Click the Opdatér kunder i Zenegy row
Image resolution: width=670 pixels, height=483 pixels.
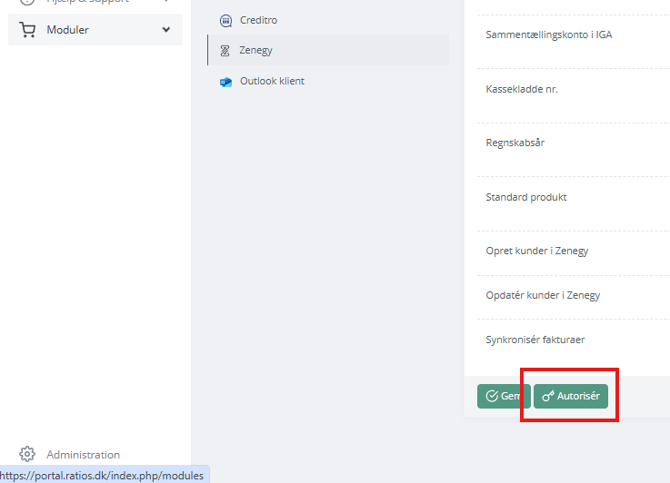pos(542,295)
